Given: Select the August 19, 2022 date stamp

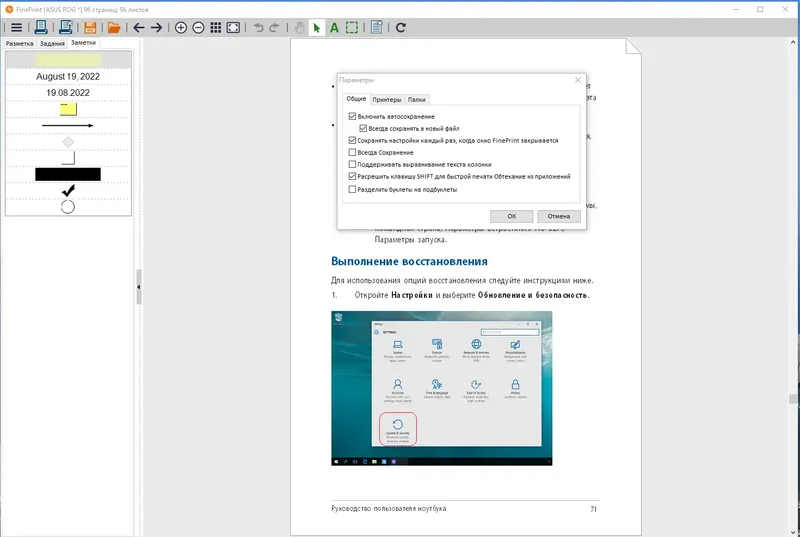Looking at the screenshot, I should tap(68, 76).
